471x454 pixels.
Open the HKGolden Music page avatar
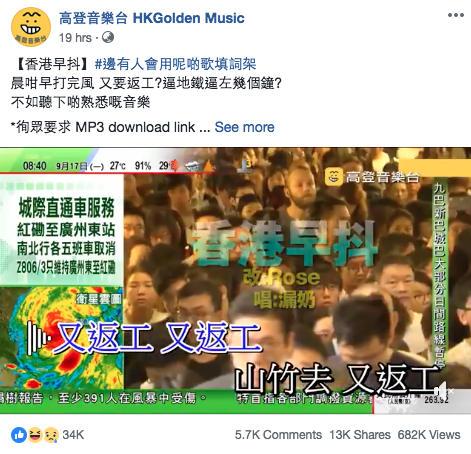(x=31, y=27)
